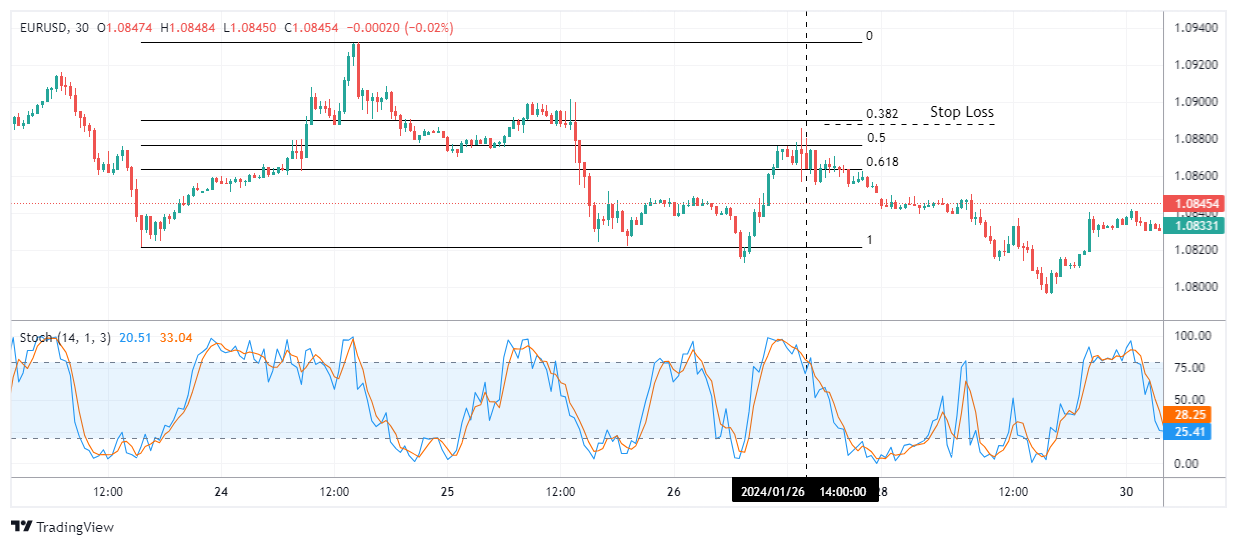
Task: Click the low value L1.08450
Action: (249, 28)
